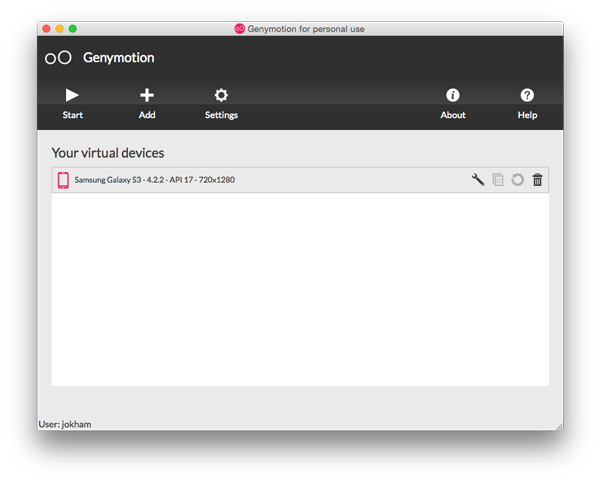Viewport: 600px width, 483px height.
Task: Clone the Samsung Galaxy S3 device
Action: pos(498,179)
